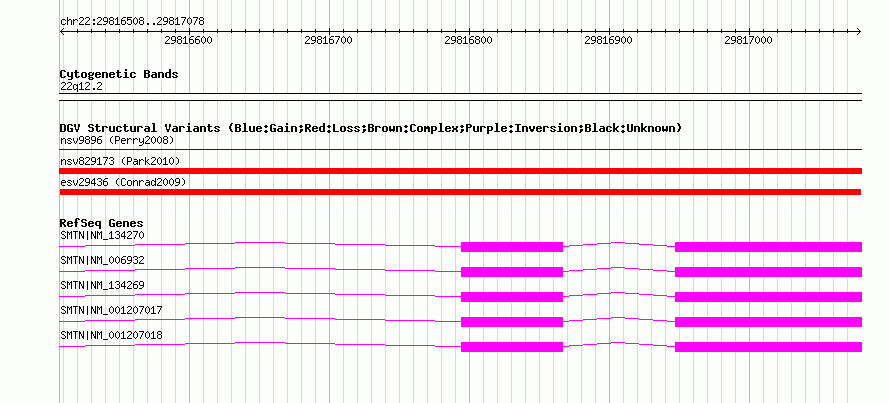Click the shorter exon of NM_001207018 near 29816800

(x=512, y=347)
